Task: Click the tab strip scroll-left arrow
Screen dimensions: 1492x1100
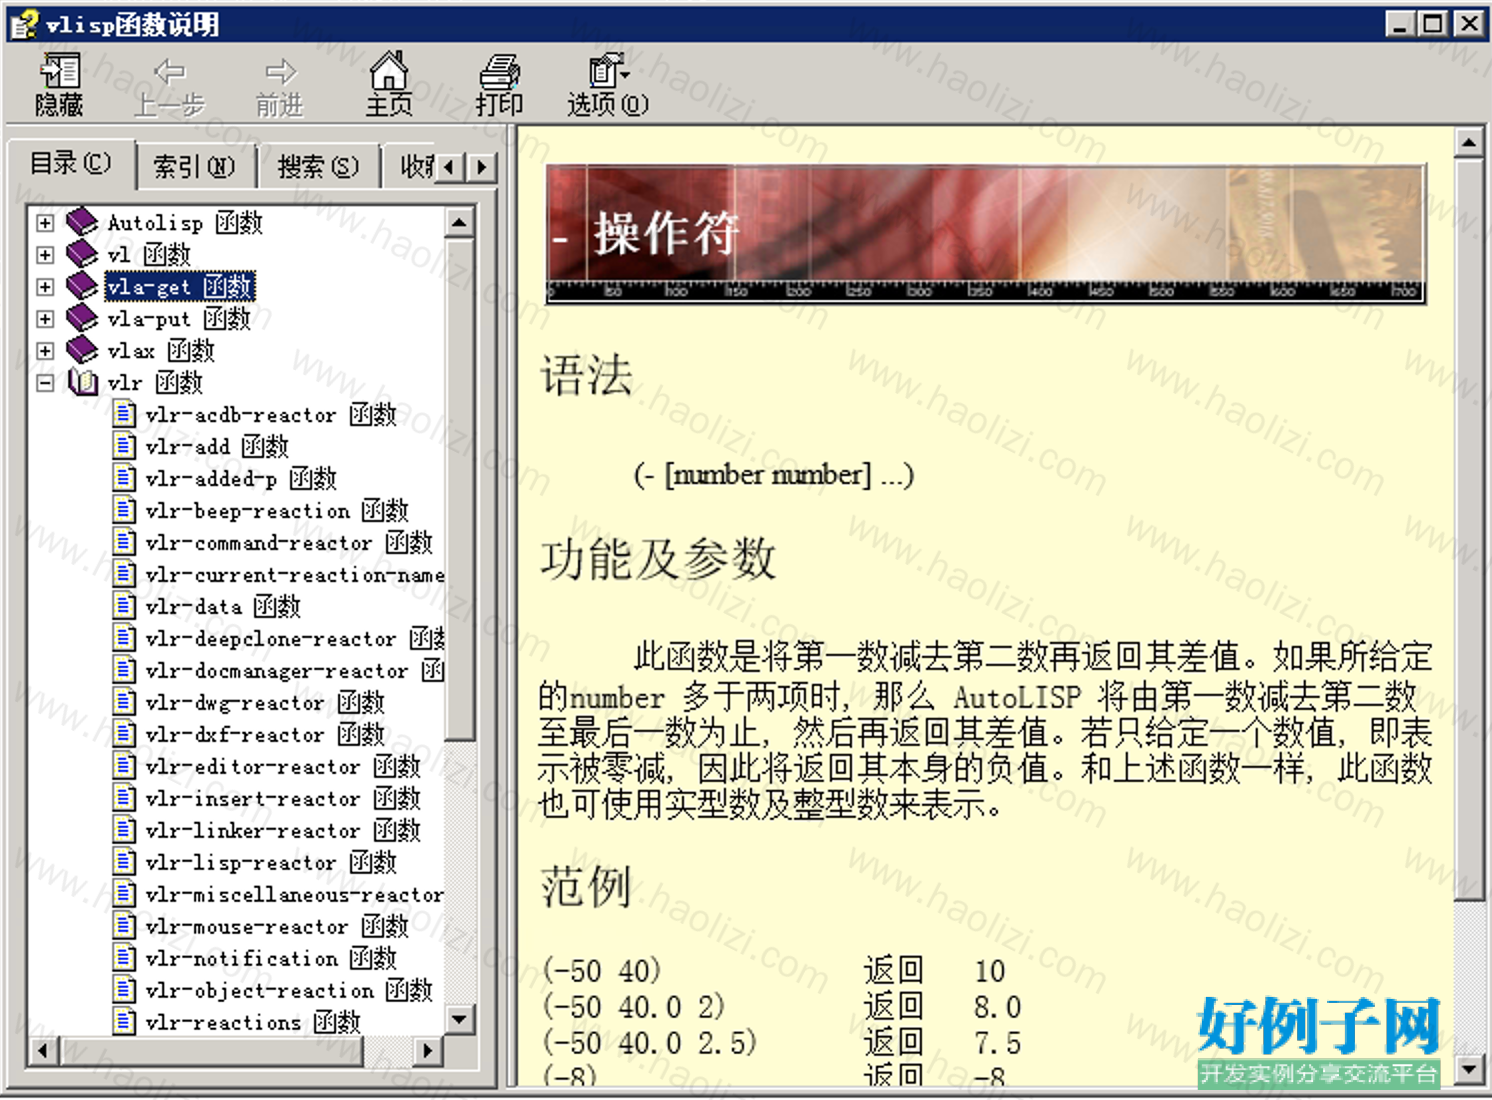Action: [450, 166]
